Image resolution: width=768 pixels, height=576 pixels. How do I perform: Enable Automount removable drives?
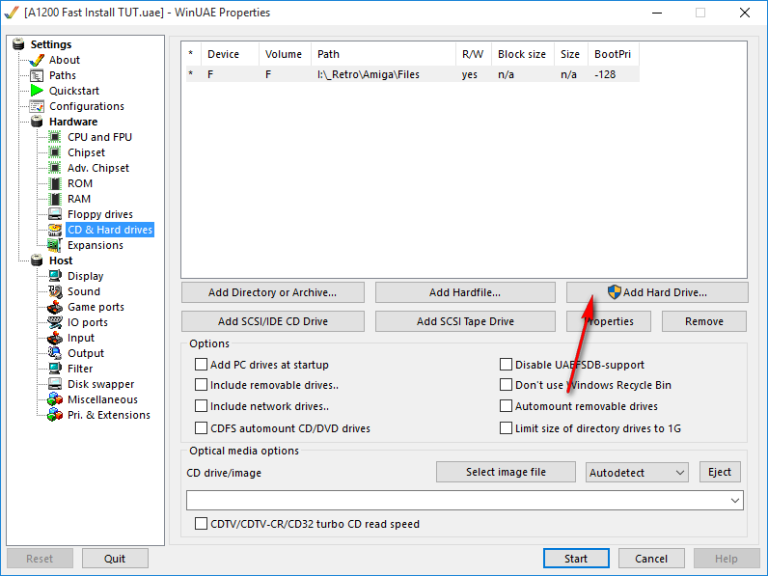tap(506, 406)
